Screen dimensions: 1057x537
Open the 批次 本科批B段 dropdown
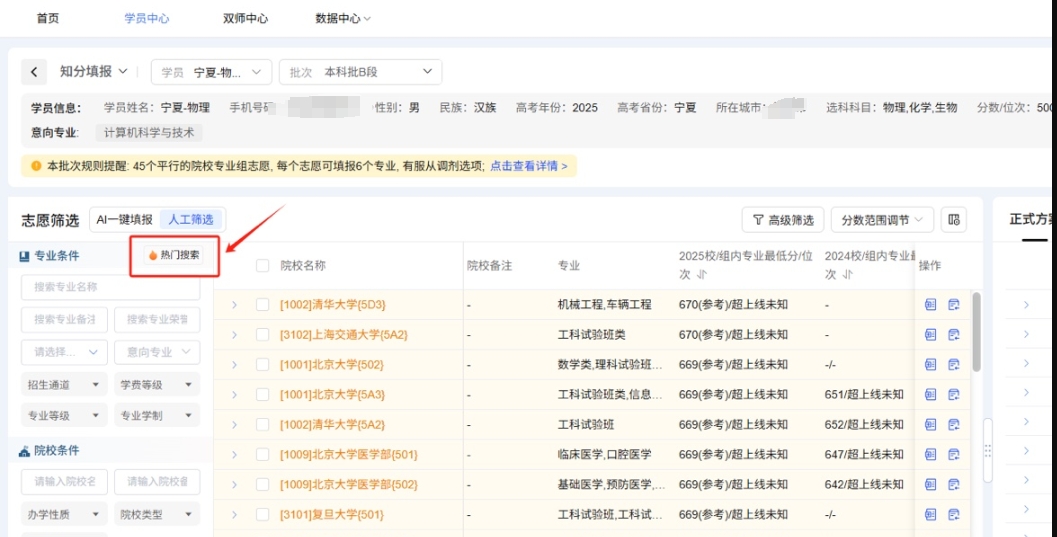[361, 72]
